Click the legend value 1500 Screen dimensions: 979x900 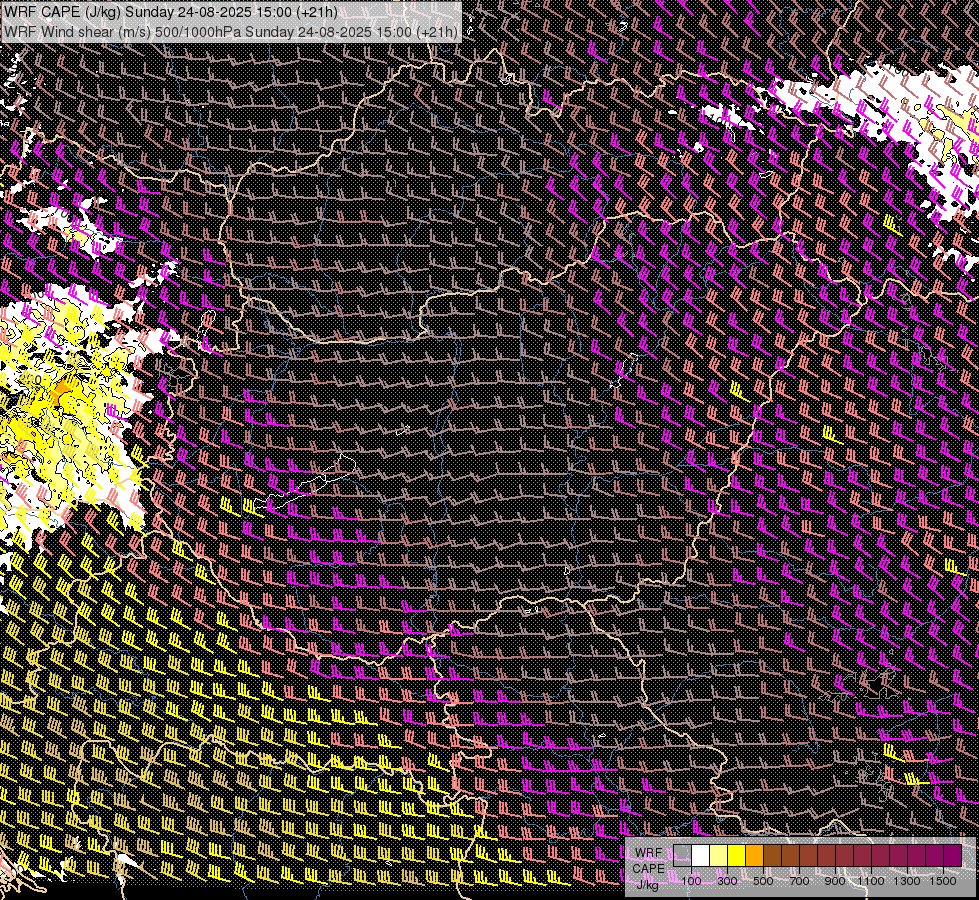point(943,881)
